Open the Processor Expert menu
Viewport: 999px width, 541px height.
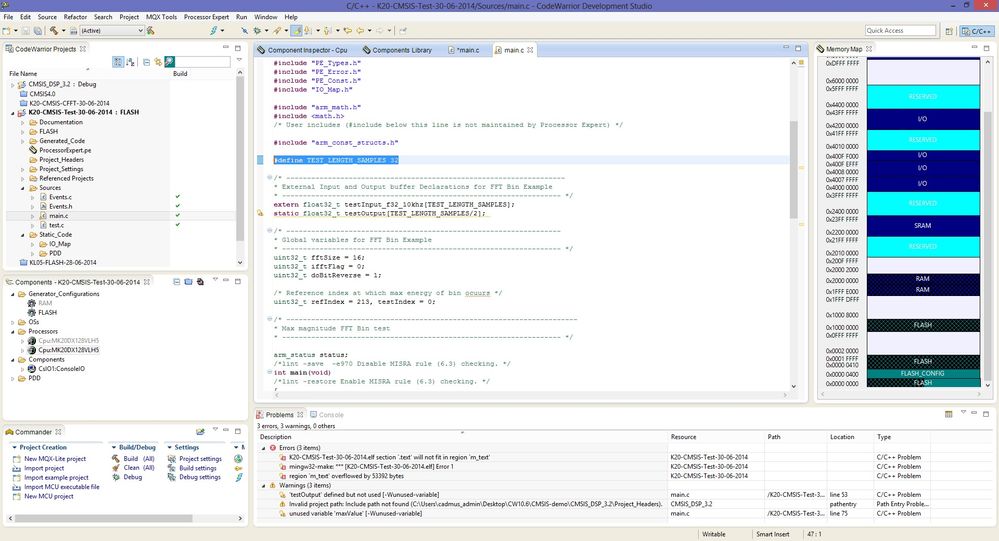[x=206, y=17]
